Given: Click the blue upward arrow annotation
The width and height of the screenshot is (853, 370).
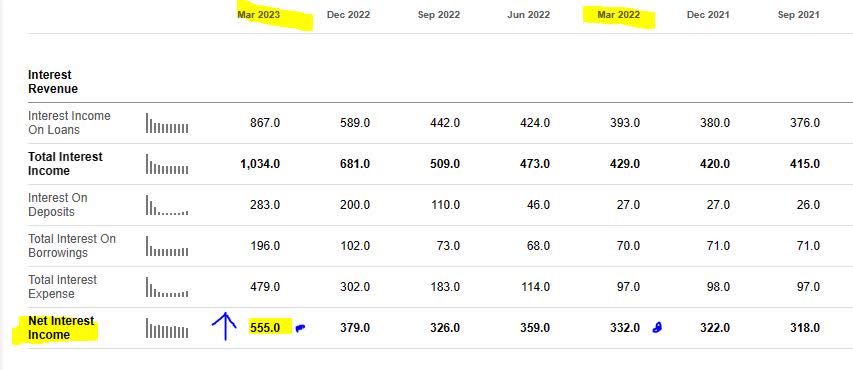Looking at the screenshot, I should [224, 326].
